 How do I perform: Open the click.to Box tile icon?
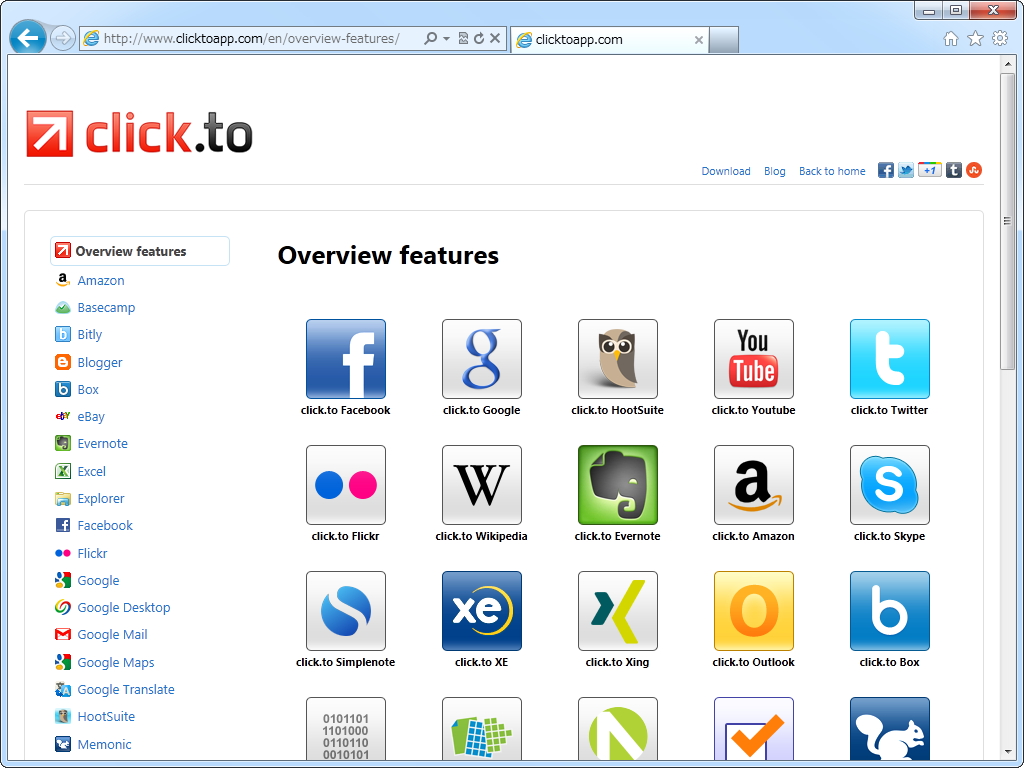889,611
